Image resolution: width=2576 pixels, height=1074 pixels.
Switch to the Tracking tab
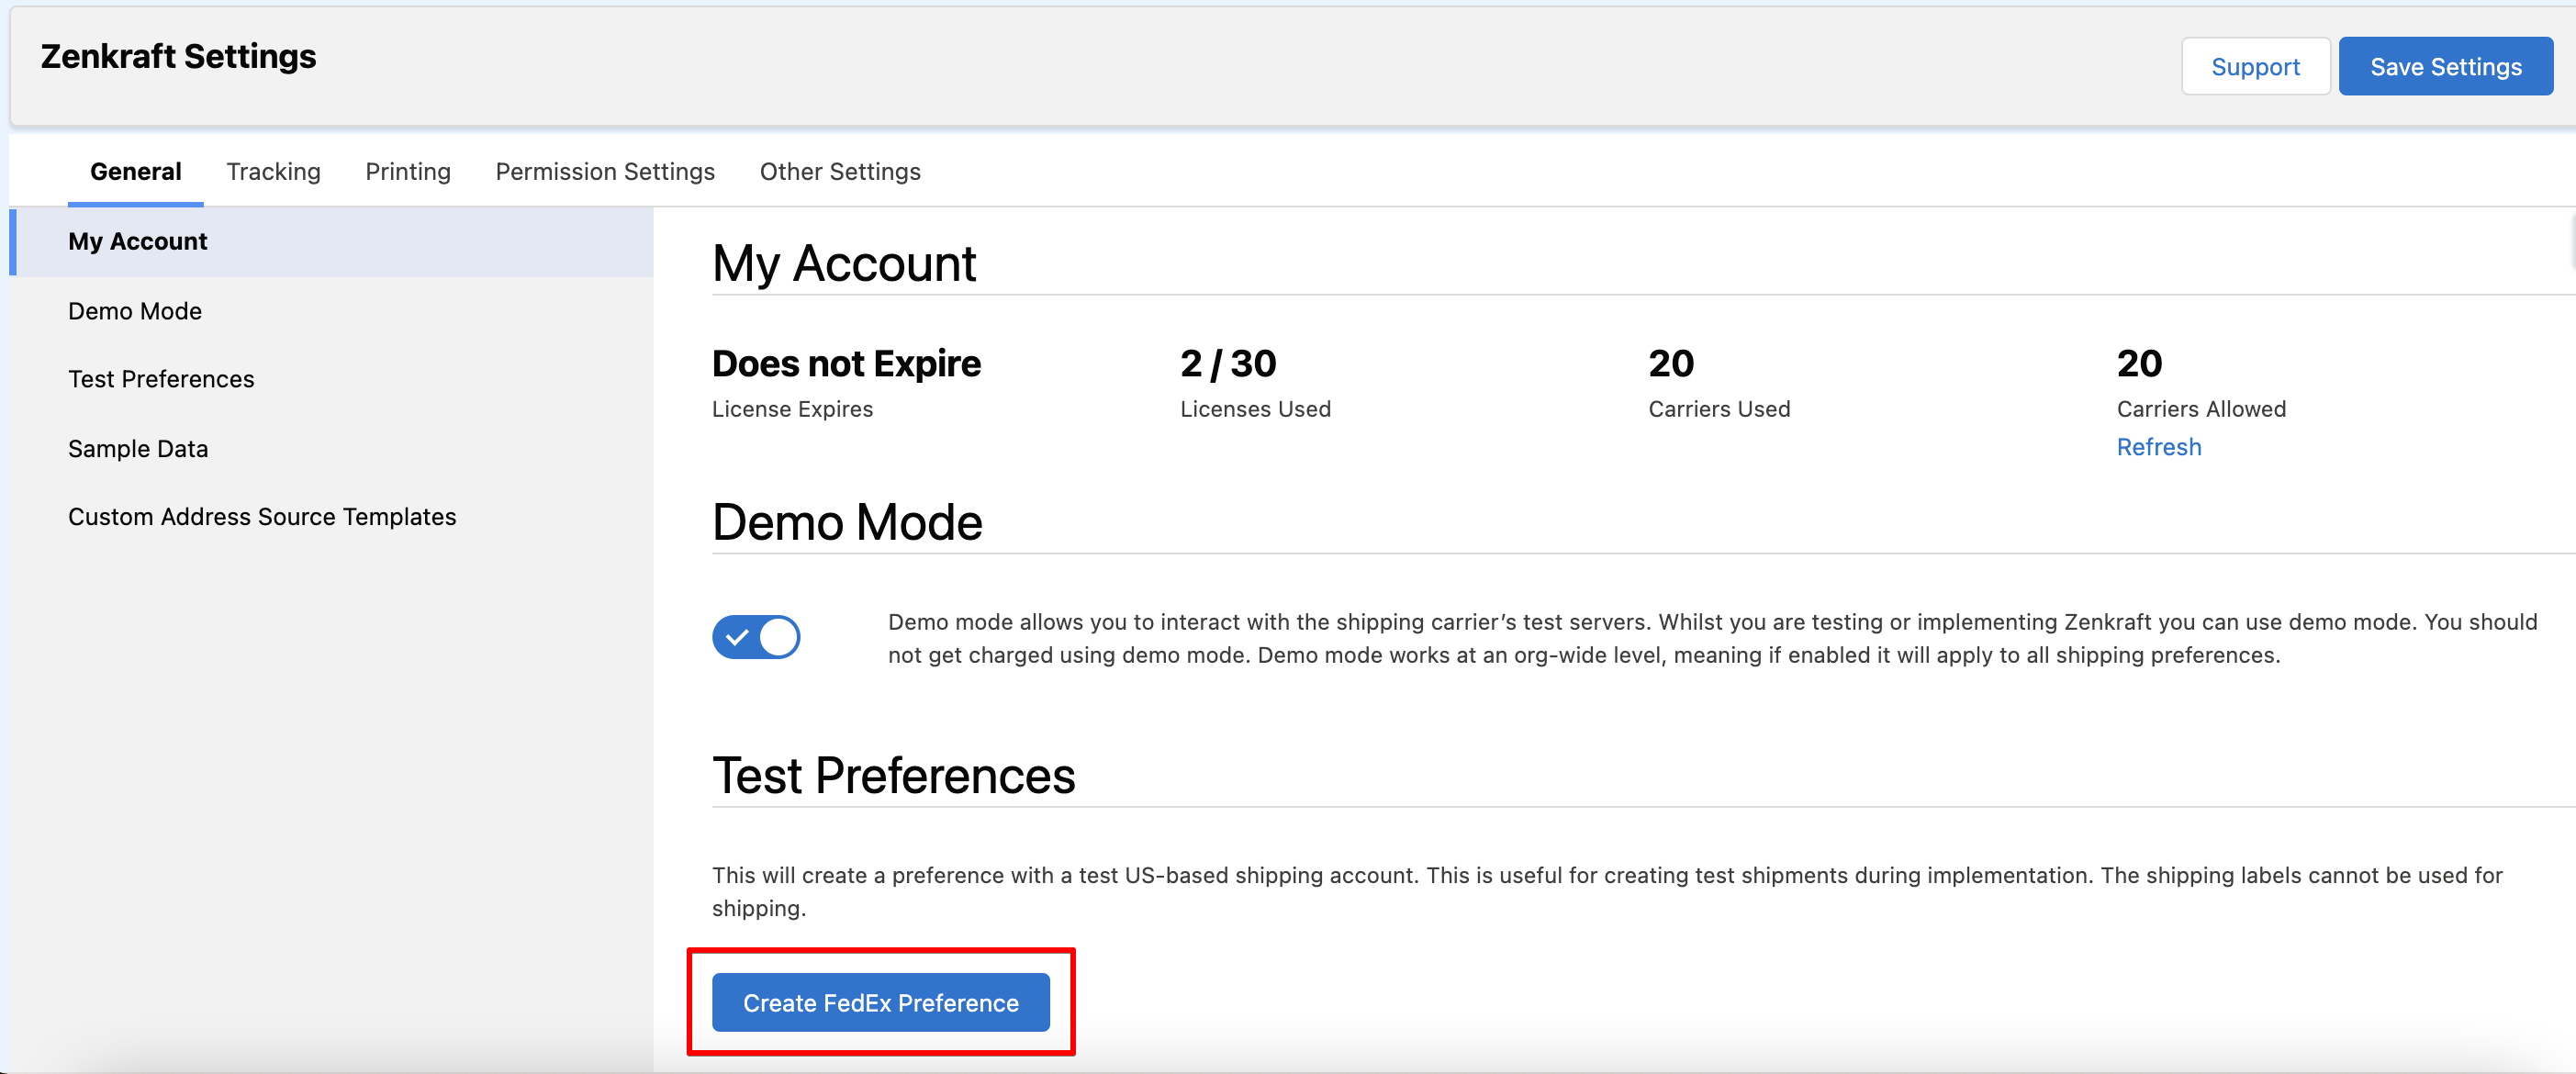pos(273,172)
